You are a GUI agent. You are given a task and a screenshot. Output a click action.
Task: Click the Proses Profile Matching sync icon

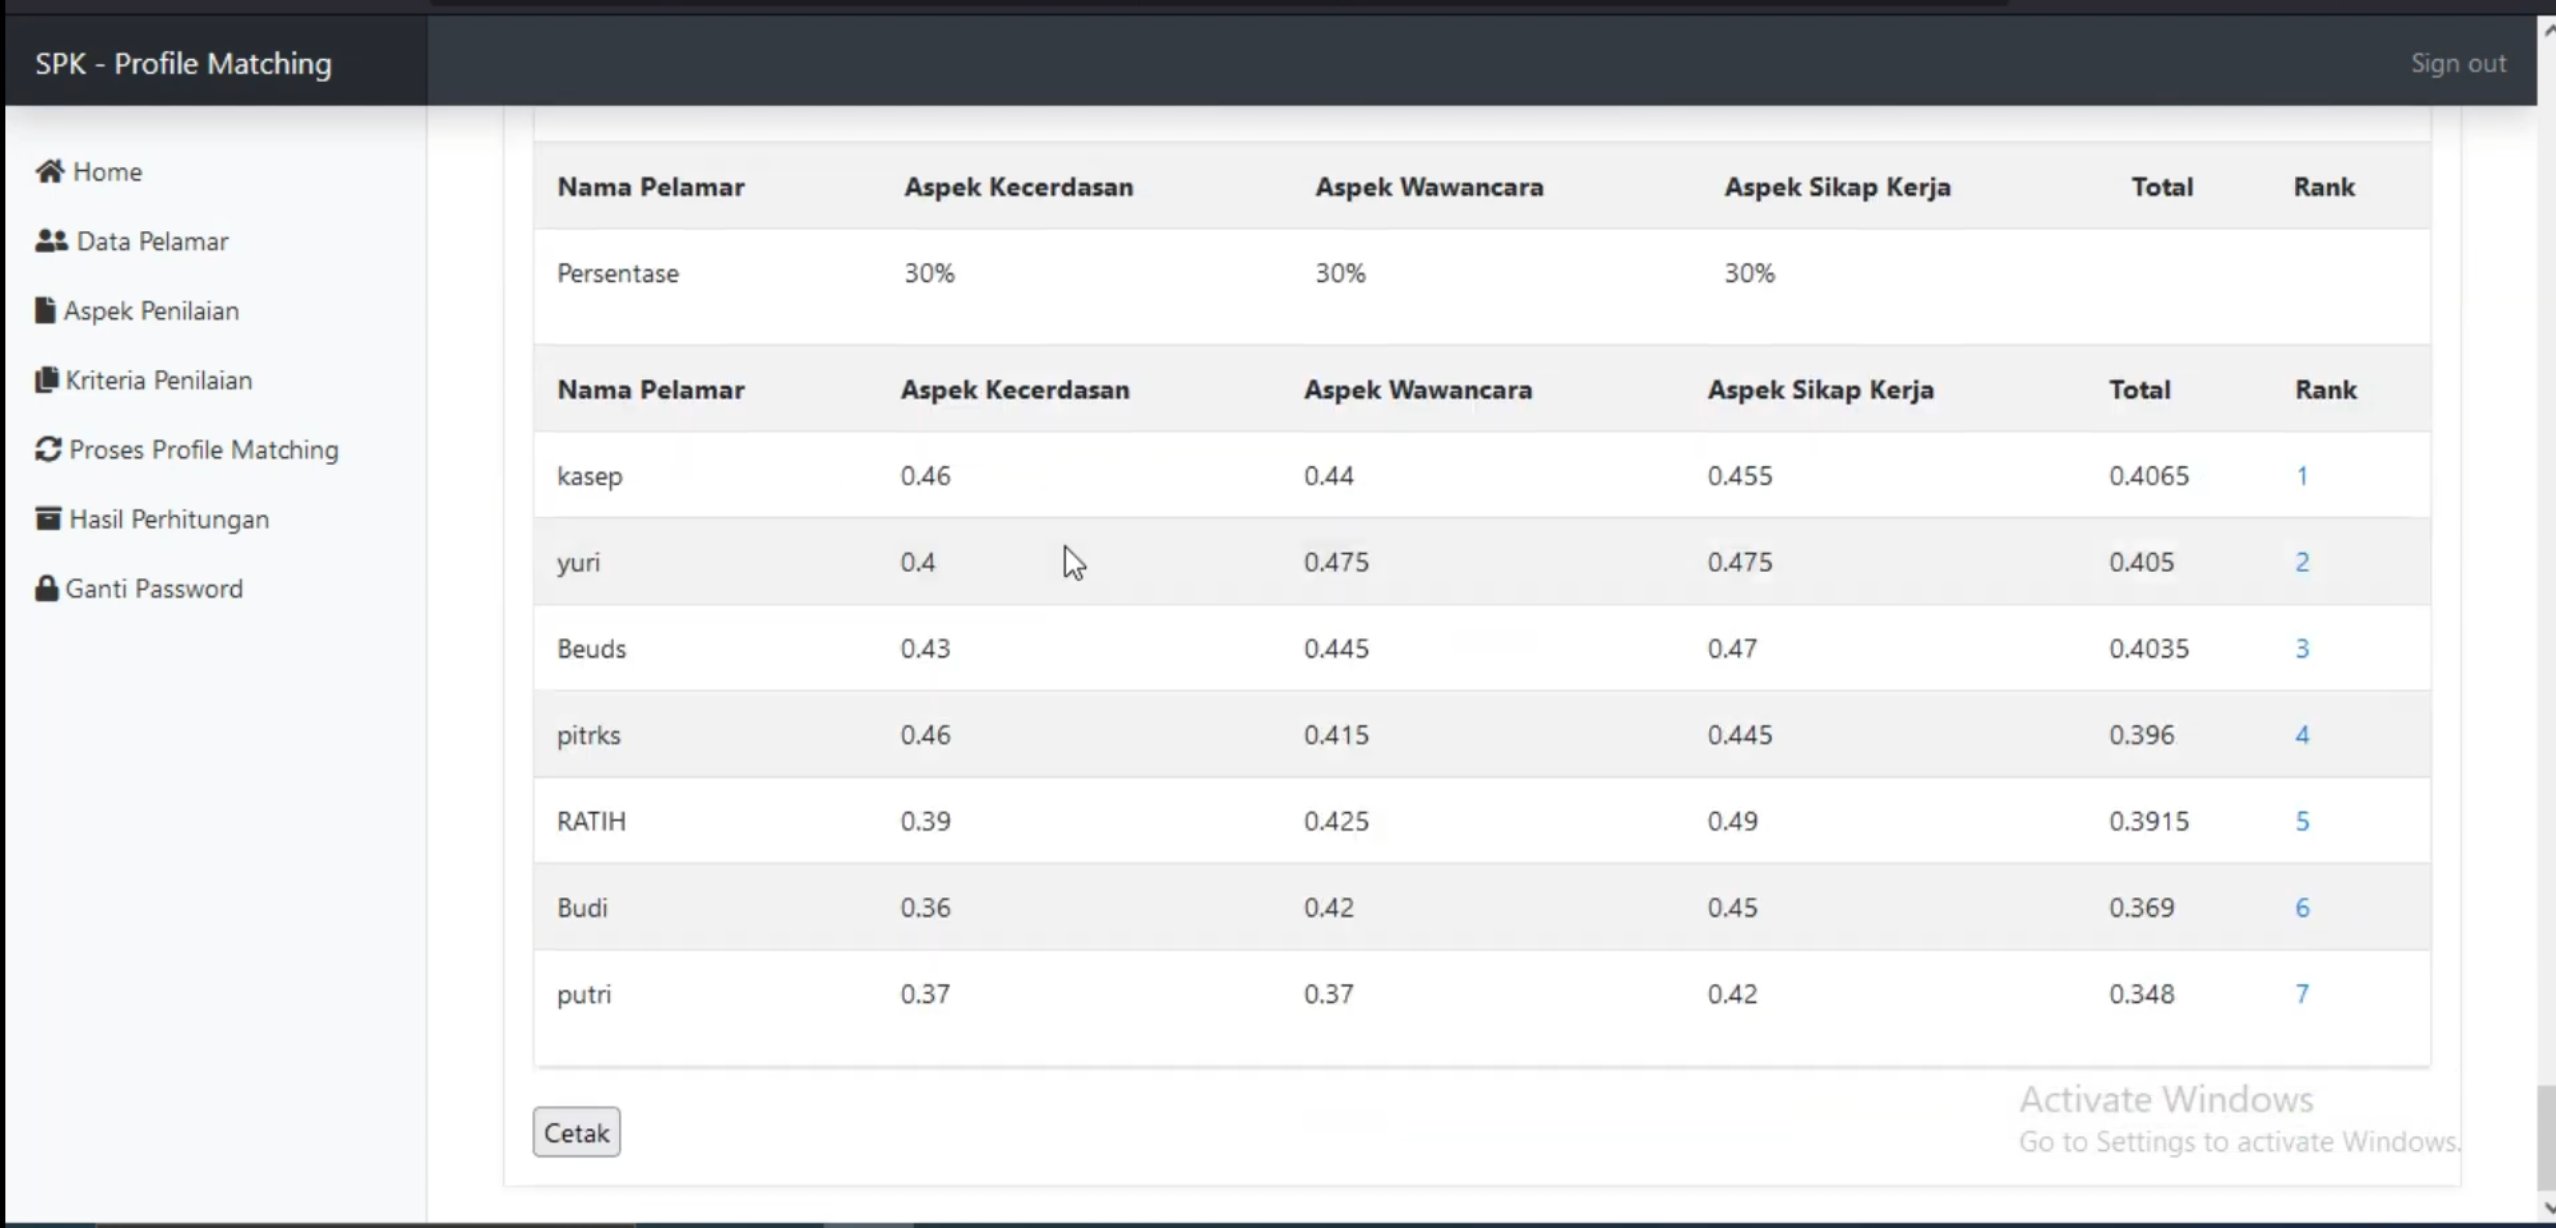click(x=48, y=449)
